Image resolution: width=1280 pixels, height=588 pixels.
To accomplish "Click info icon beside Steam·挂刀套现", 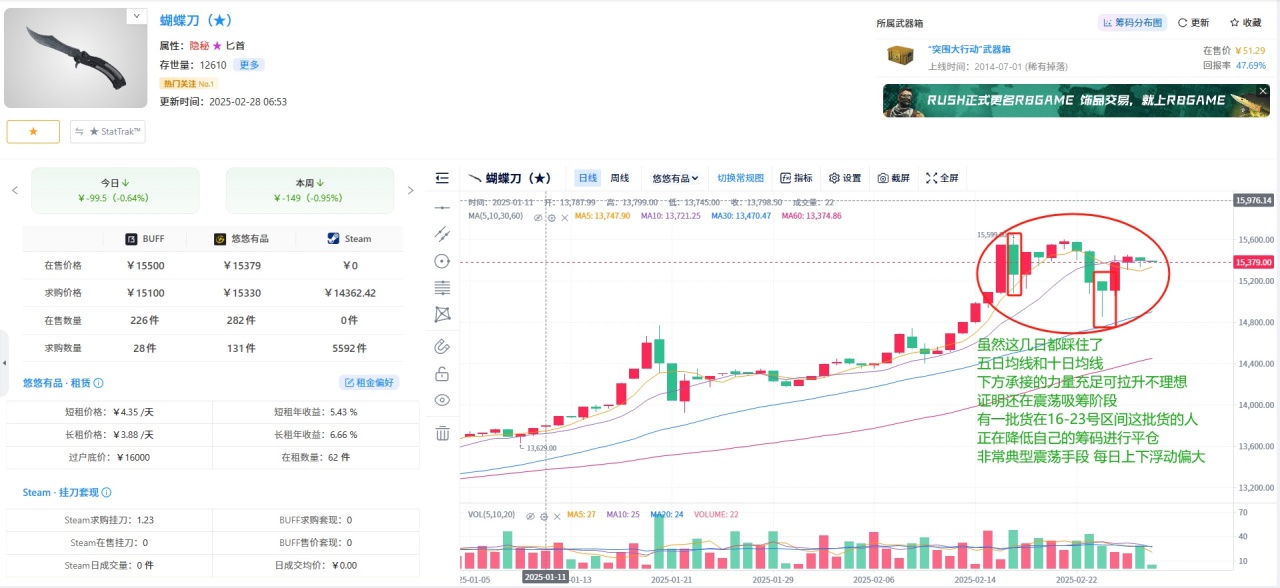I will point(106,493).
